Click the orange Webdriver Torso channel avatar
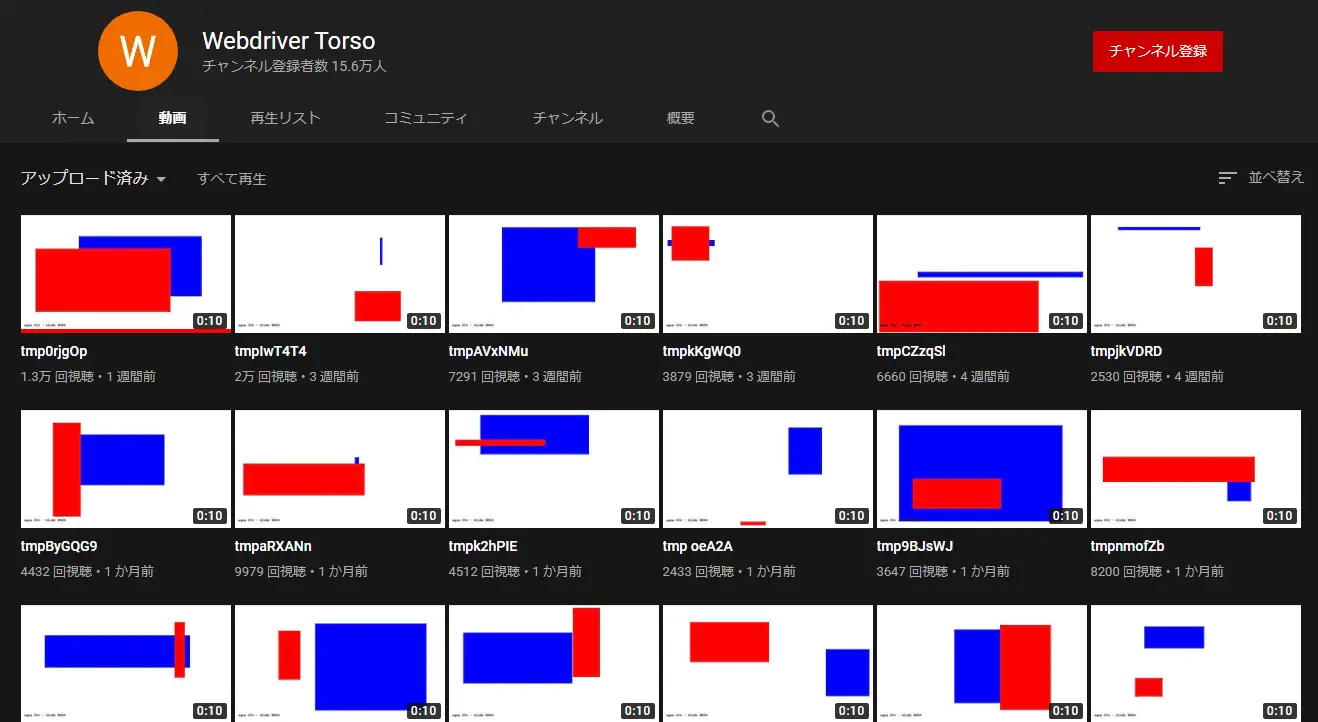 point(137,50)
